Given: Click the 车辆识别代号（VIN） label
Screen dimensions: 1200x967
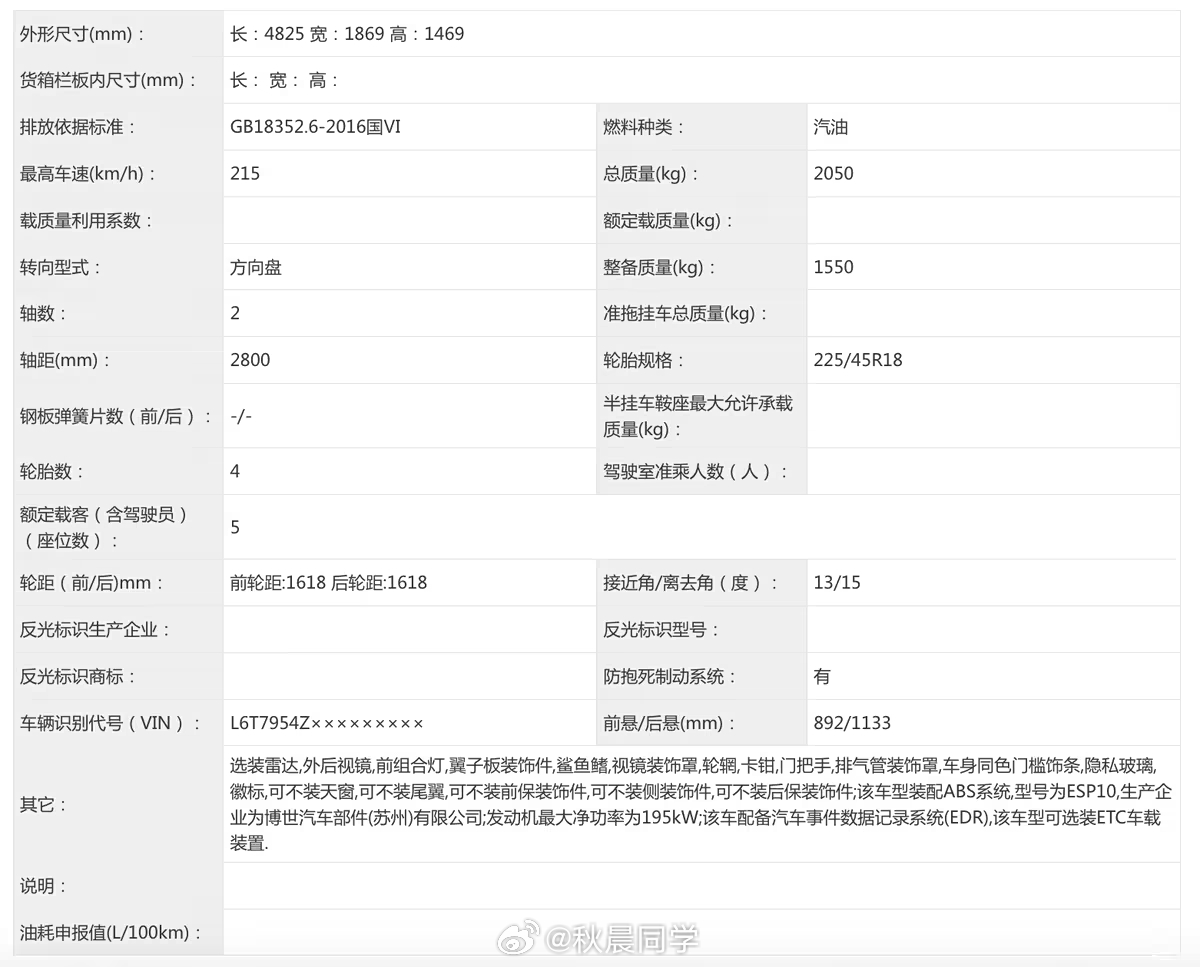Looking at the screenshot, I should [110, 723].
